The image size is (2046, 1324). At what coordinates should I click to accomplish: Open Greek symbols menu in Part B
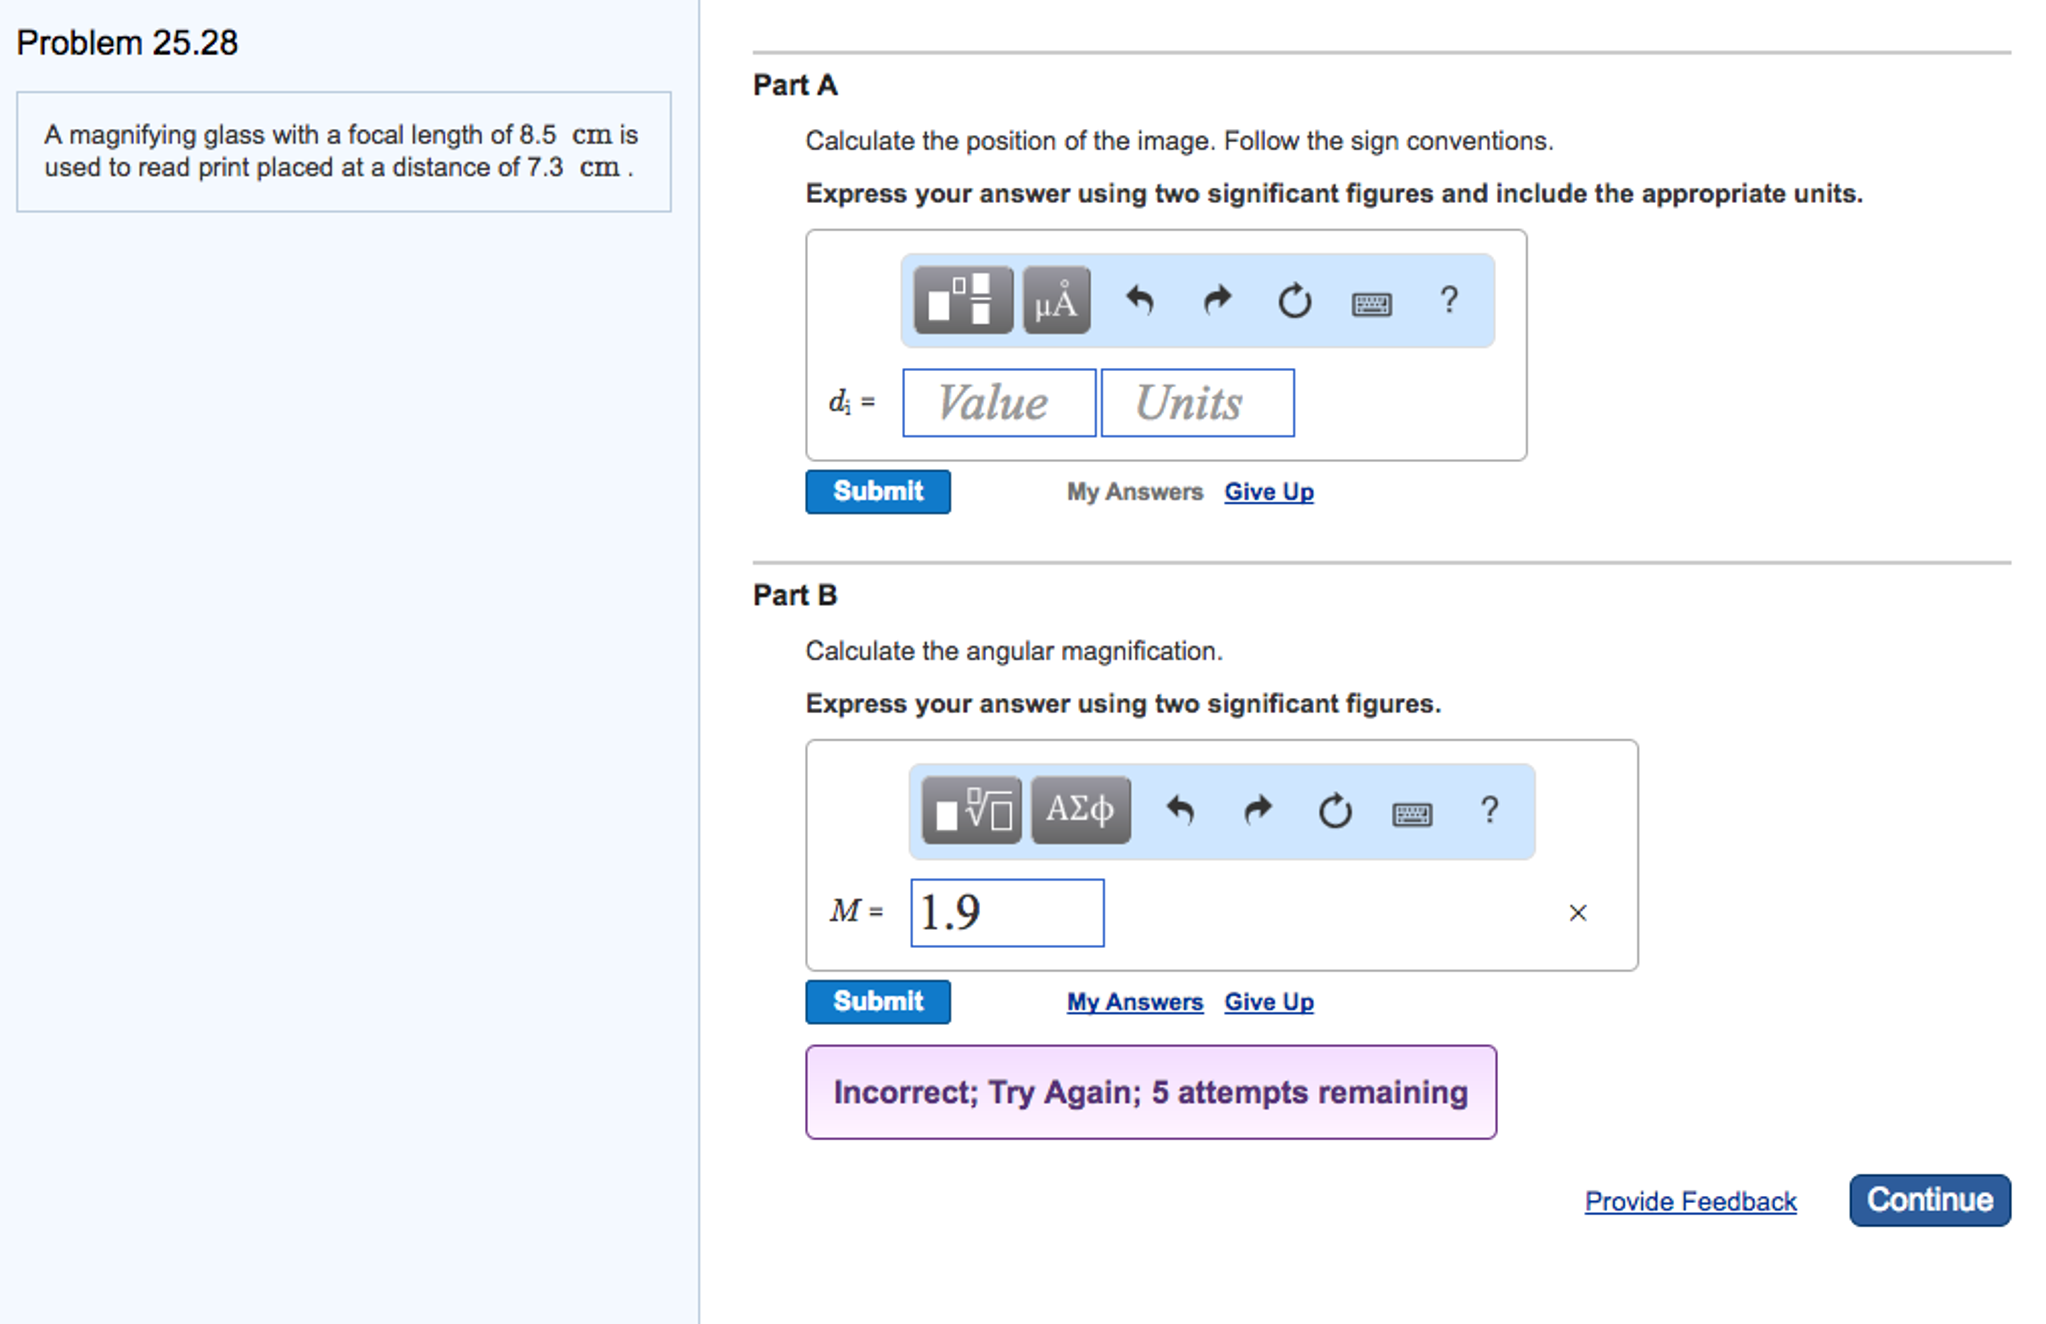click(1080, 810)
